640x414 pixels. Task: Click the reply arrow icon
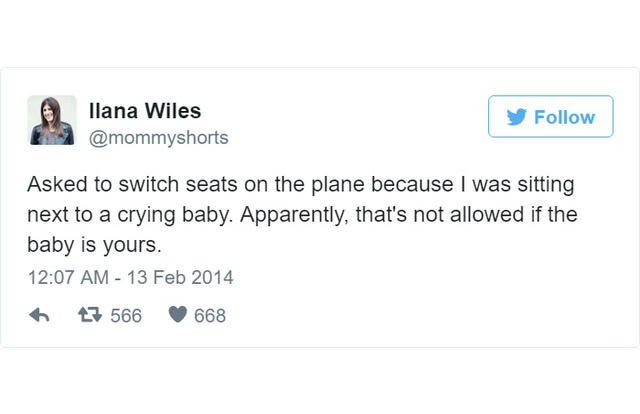(40, 315)
